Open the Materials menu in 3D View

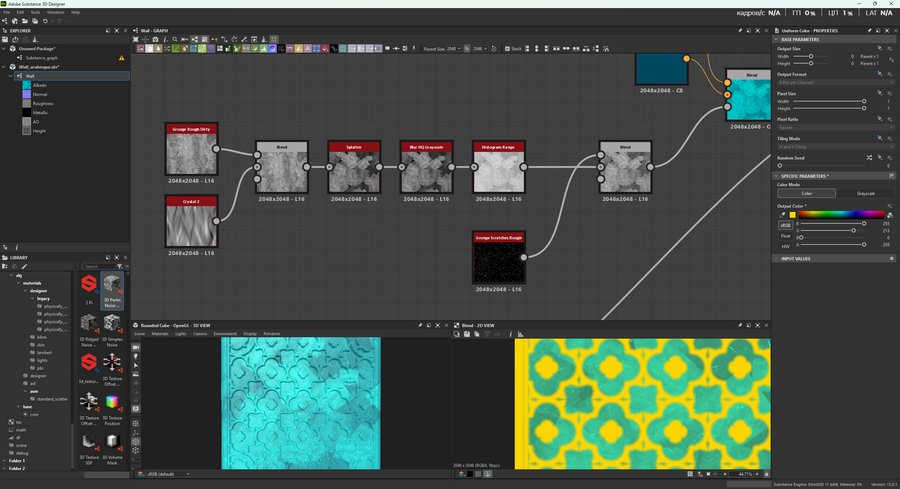(x=160, y=334)
